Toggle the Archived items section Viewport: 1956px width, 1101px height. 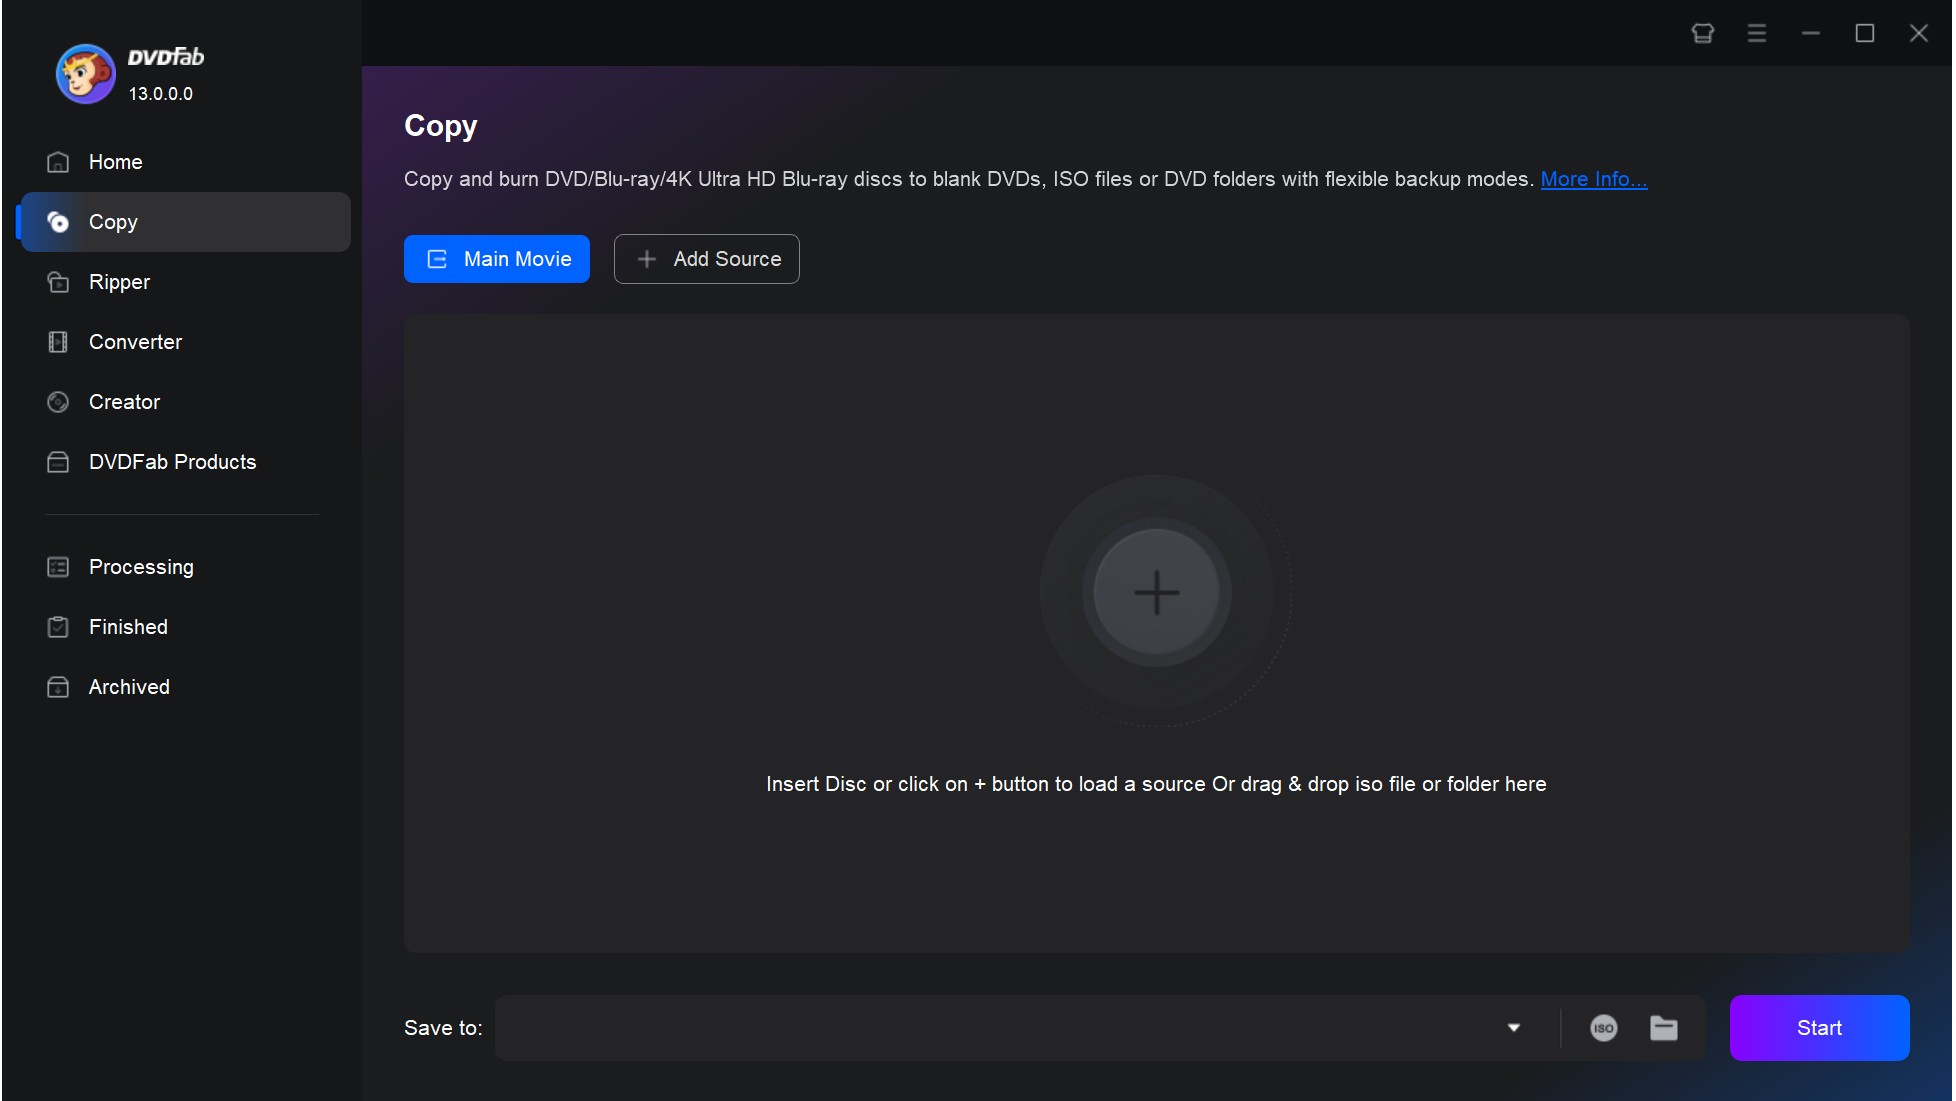[x=129, y=686]
